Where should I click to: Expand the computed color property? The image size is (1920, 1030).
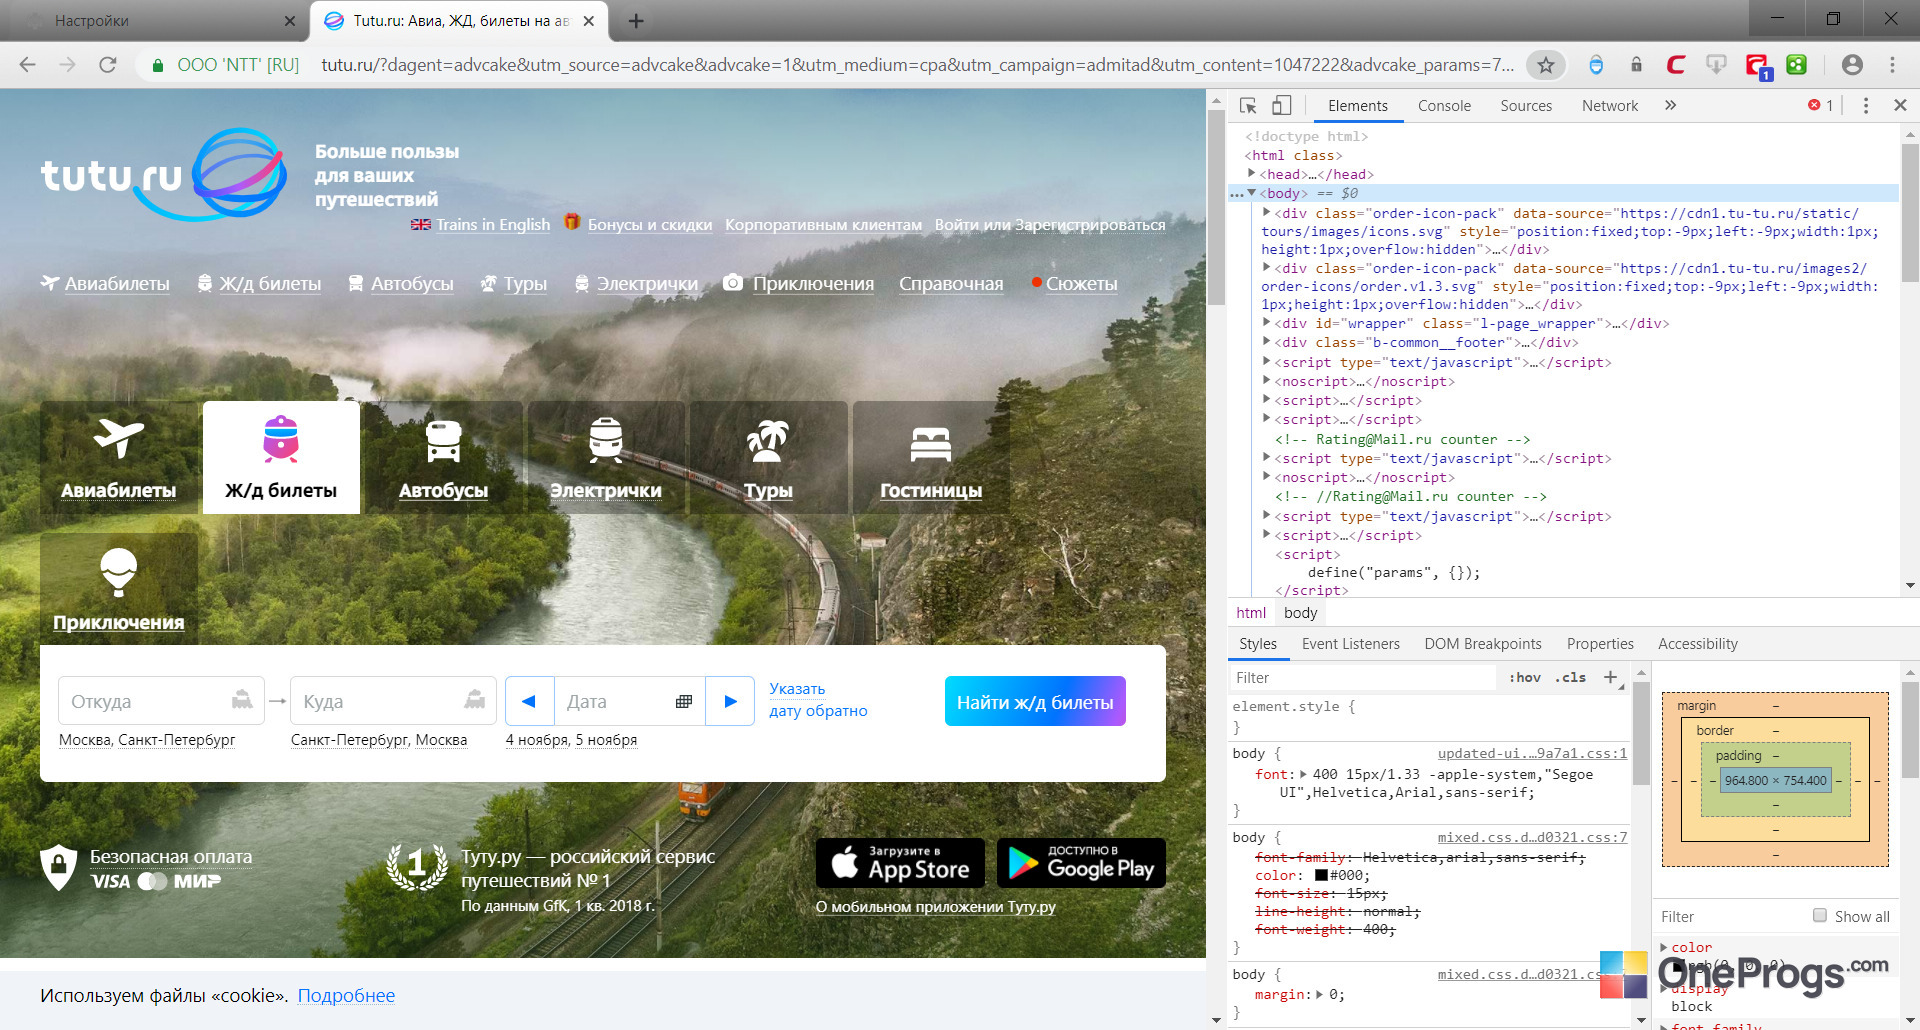point(1664,947)
